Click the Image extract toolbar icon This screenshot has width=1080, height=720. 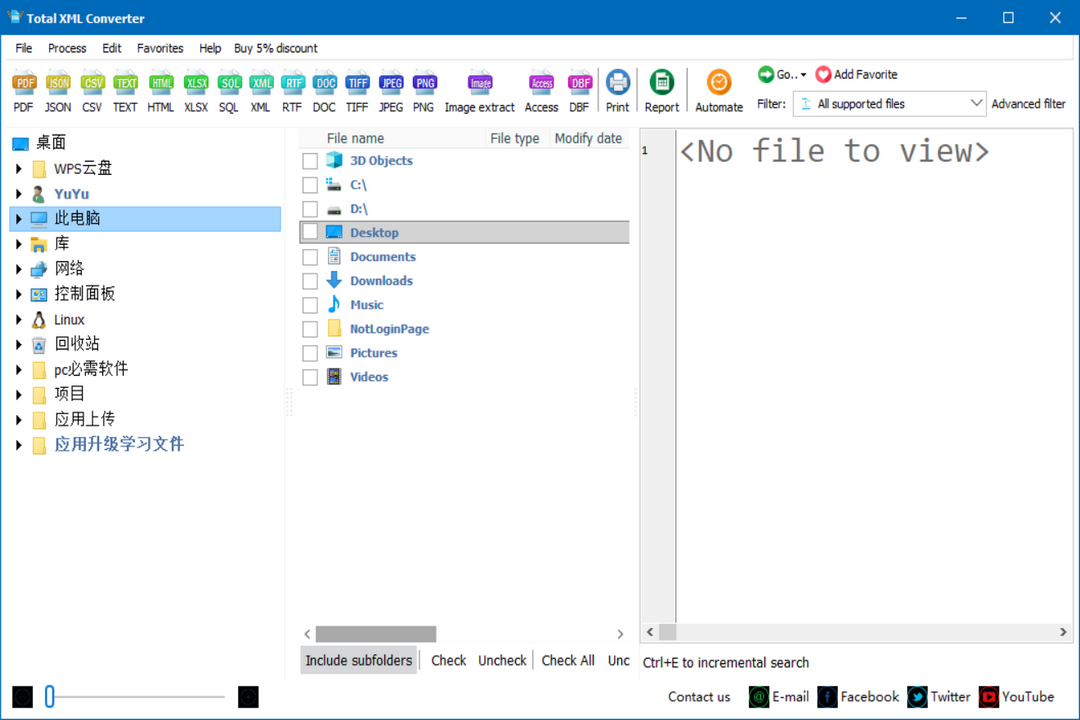point(480,84)
